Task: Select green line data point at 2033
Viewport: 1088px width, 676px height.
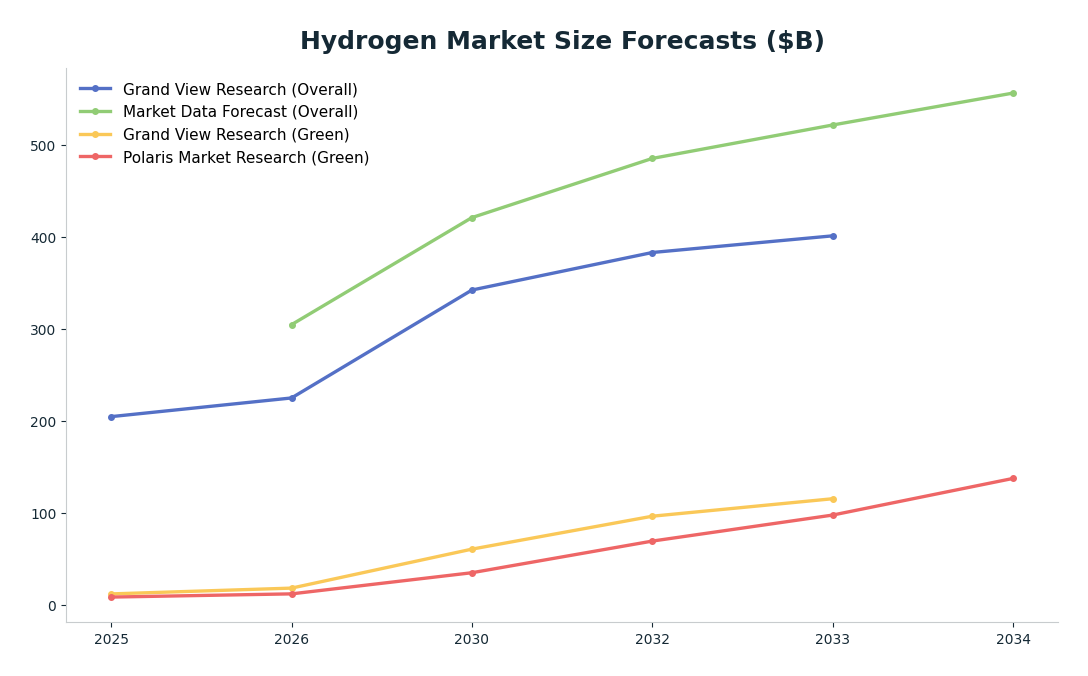Action: click(833, 125)
